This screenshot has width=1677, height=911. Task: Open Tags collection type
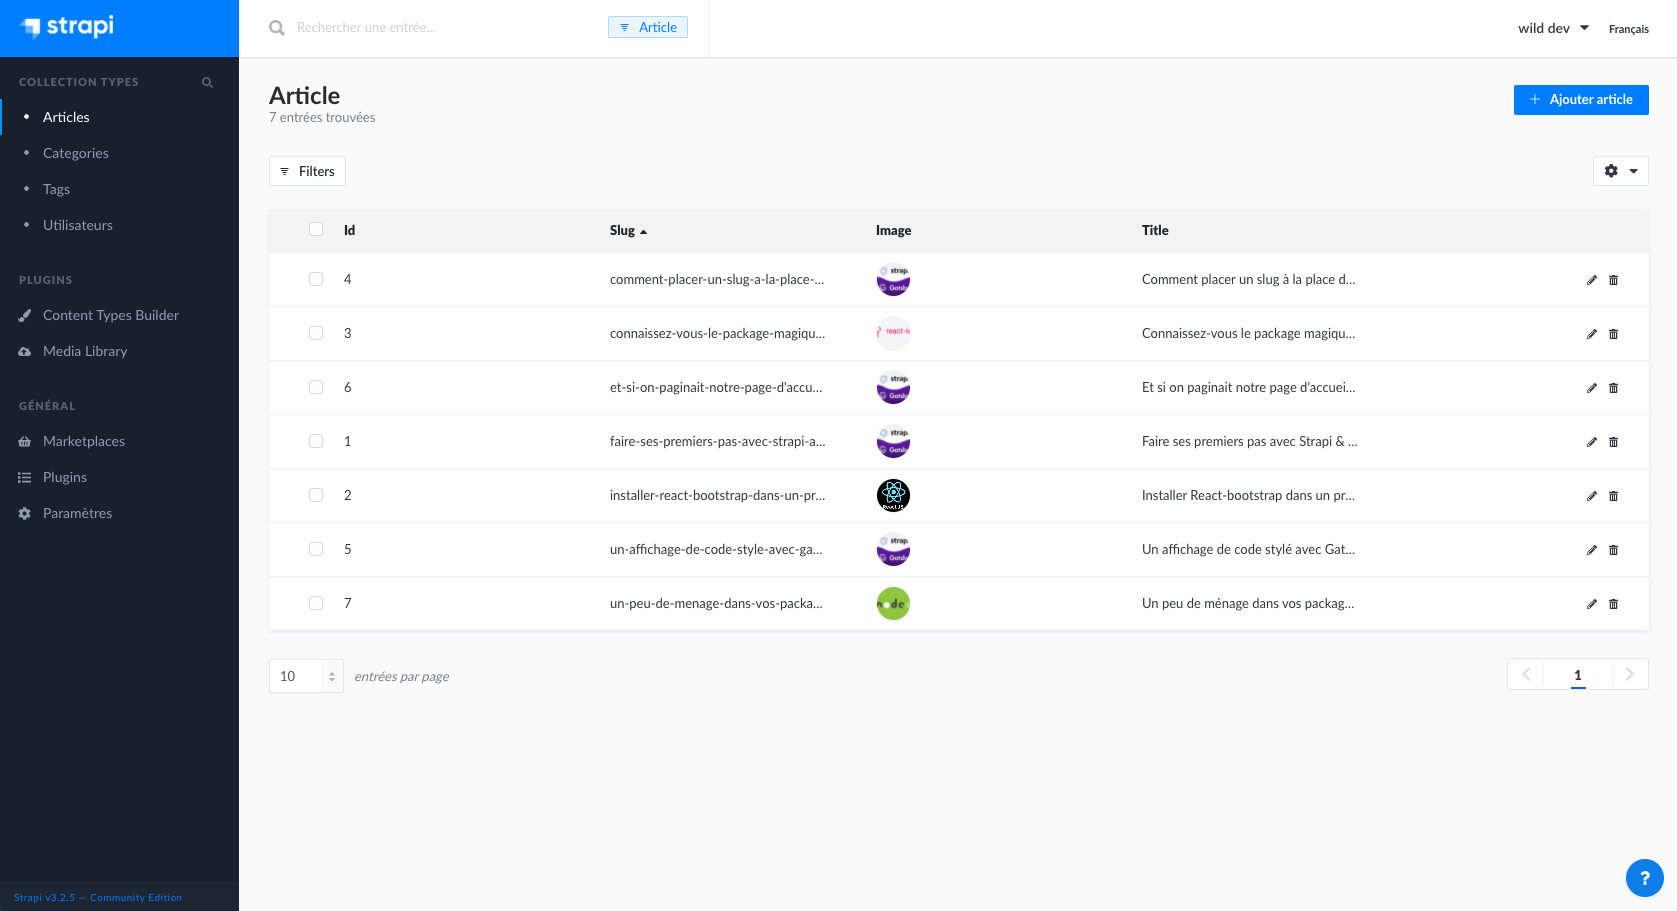pos(56,189)
